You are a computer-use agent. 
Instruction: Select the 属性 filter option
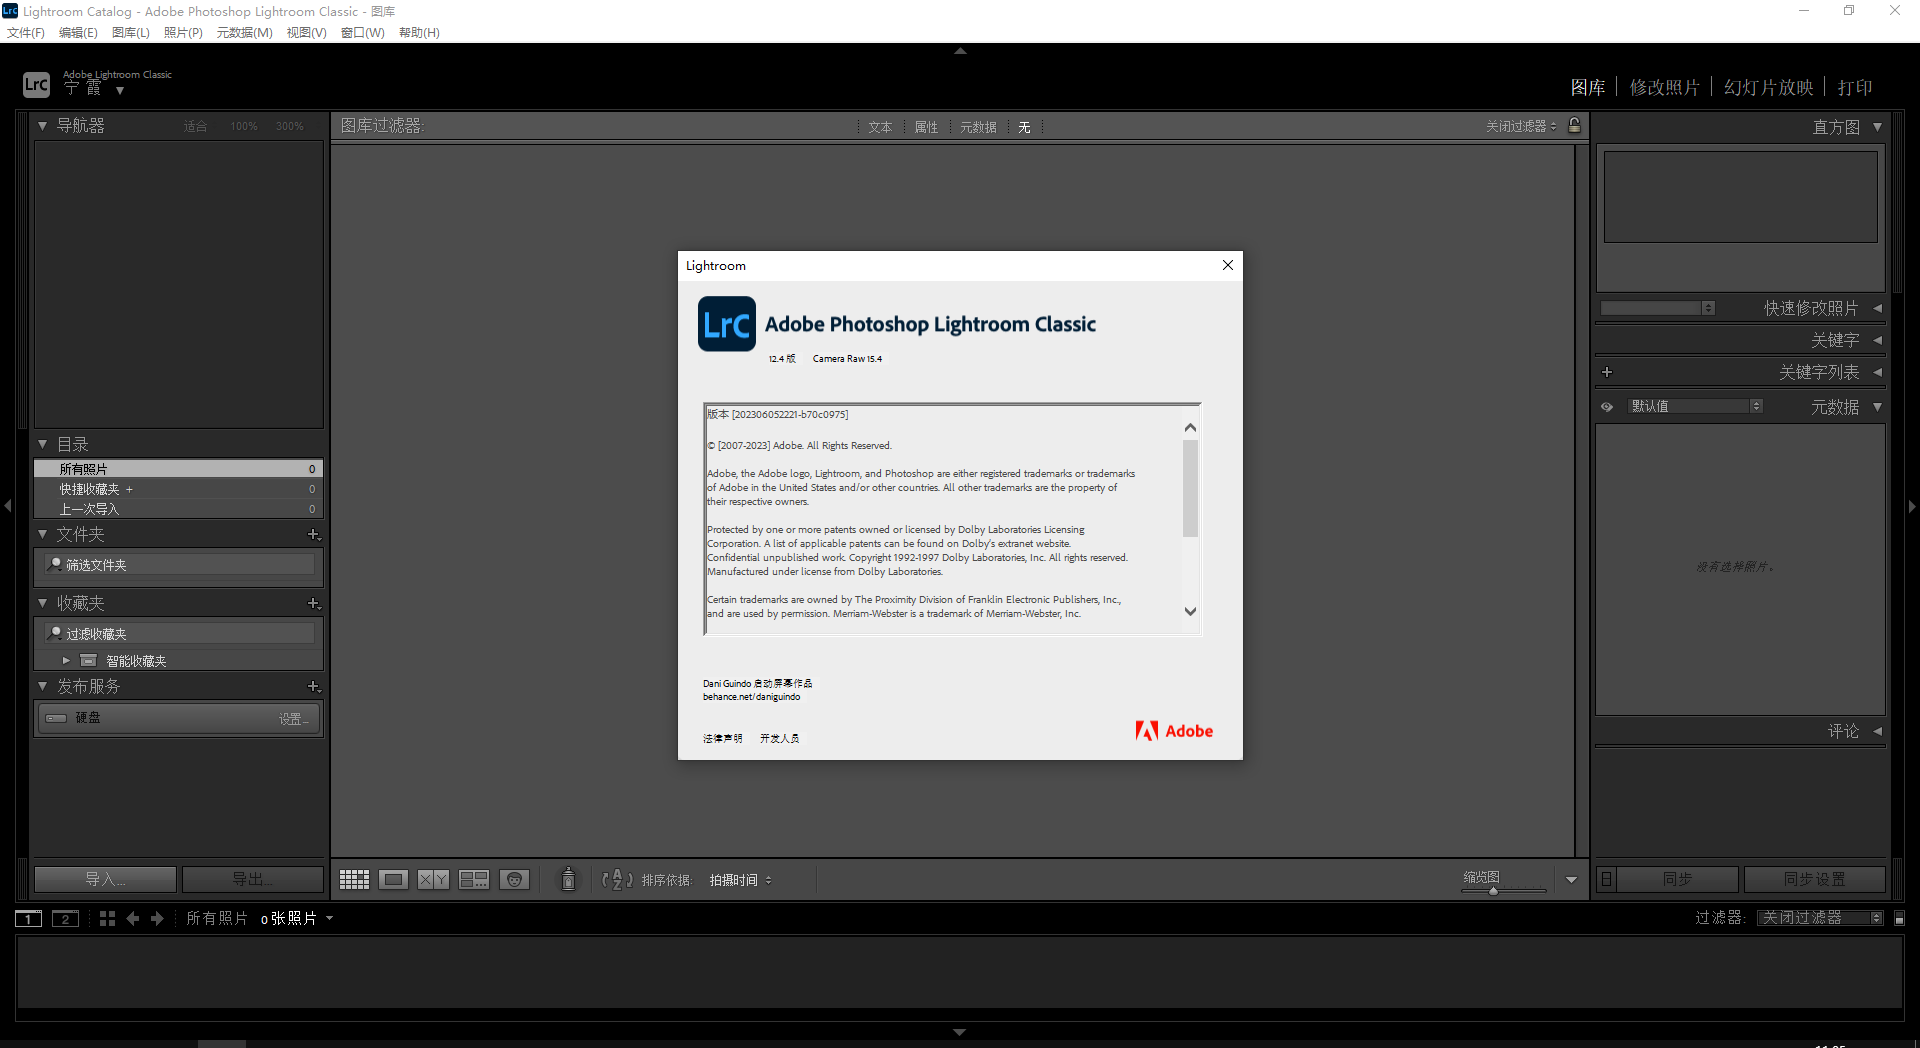click(x=926, y=127)
